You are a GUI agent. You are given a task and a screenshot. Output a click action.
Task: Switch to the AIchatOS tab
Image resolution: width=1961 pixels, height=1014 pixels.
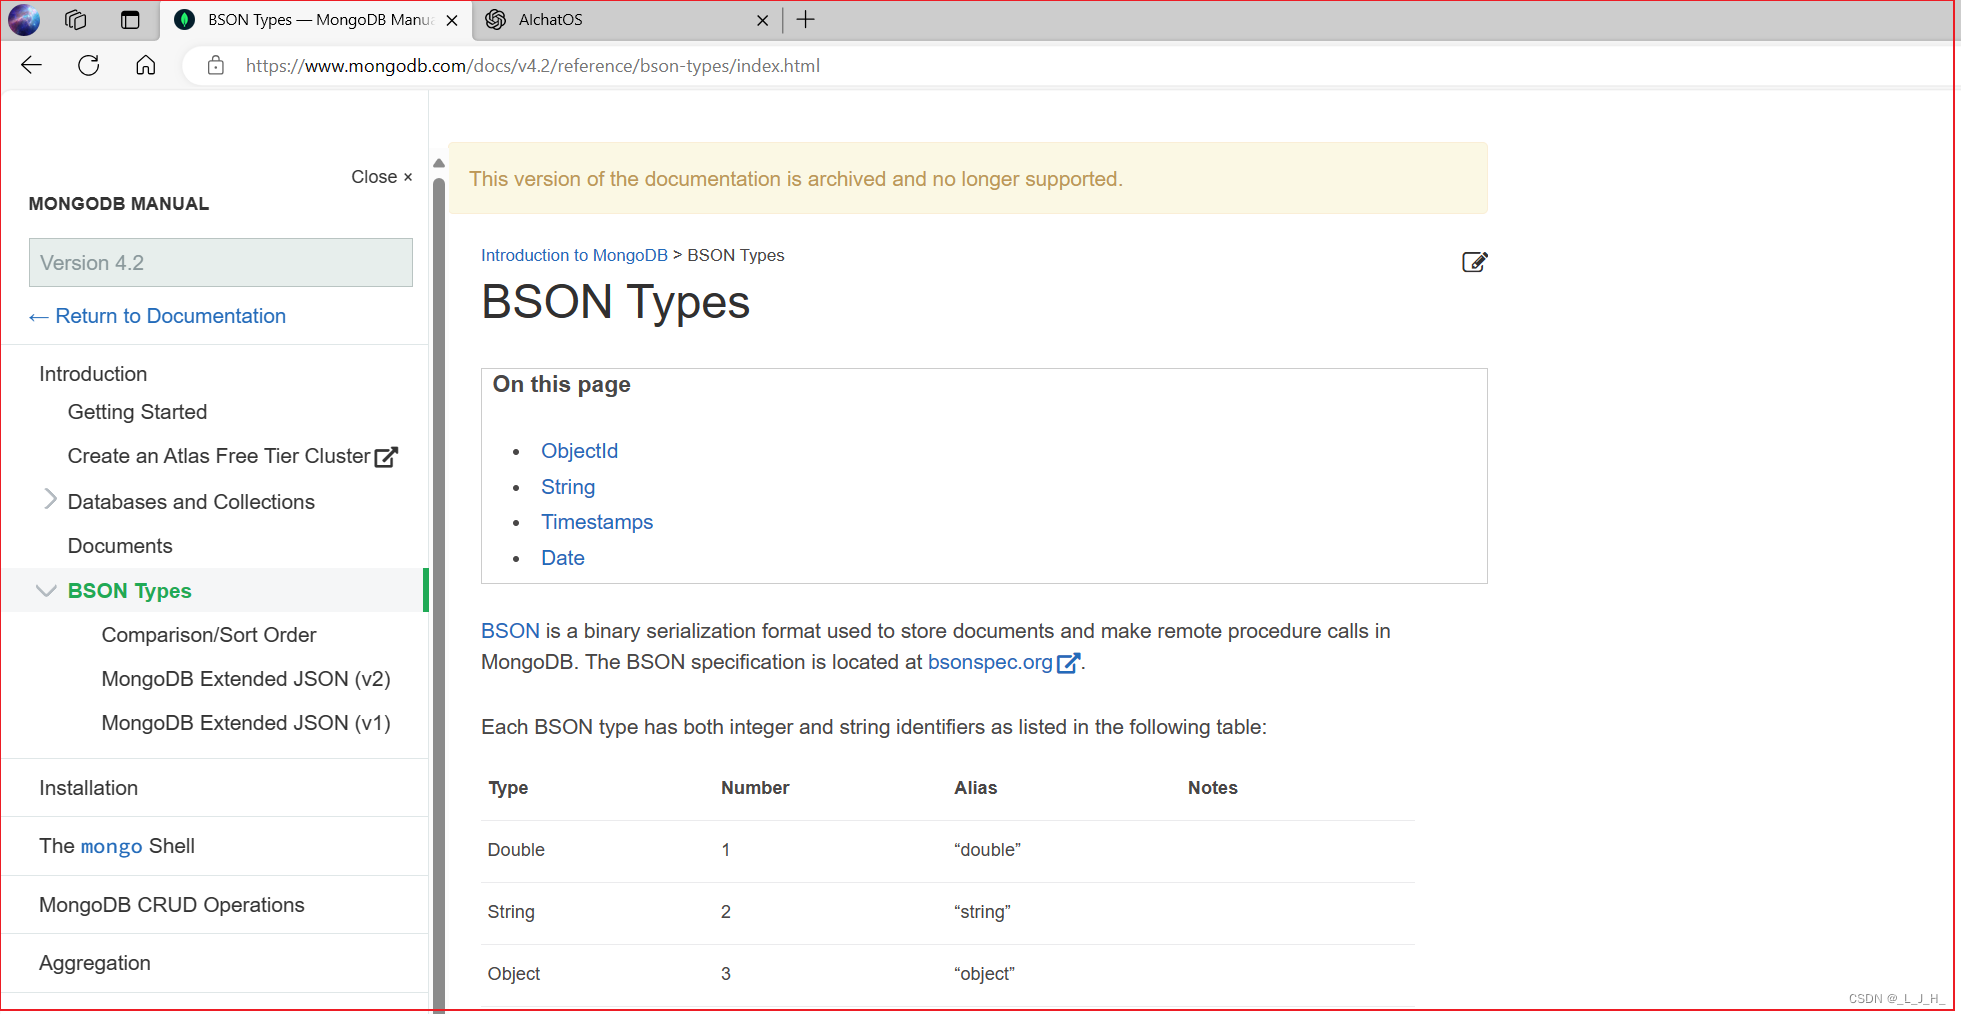click(627, 20)
